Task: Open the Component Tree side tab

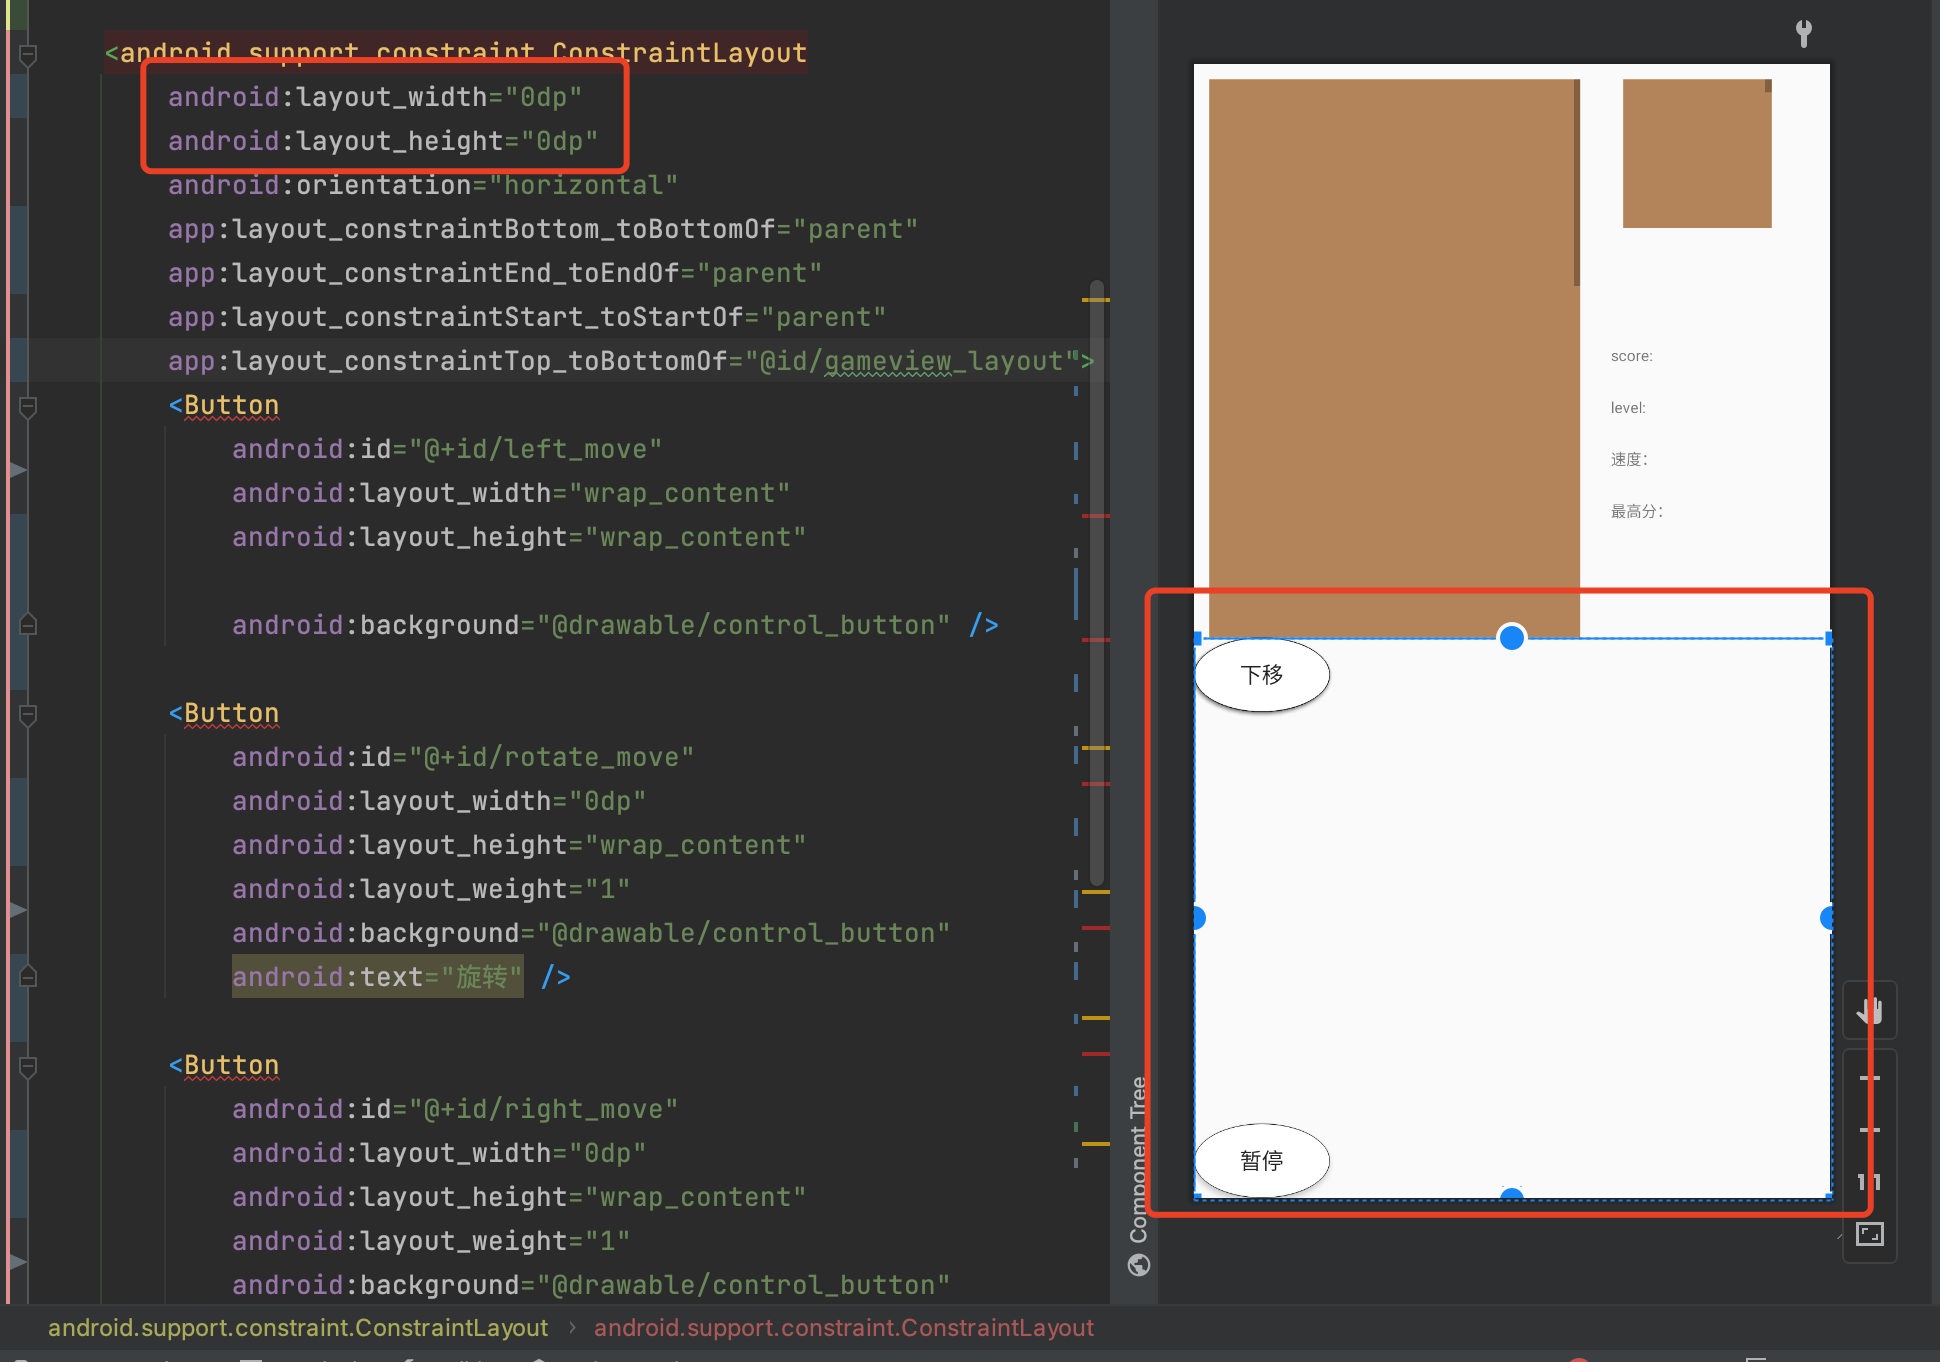Action: (x=1138, y=1158)
